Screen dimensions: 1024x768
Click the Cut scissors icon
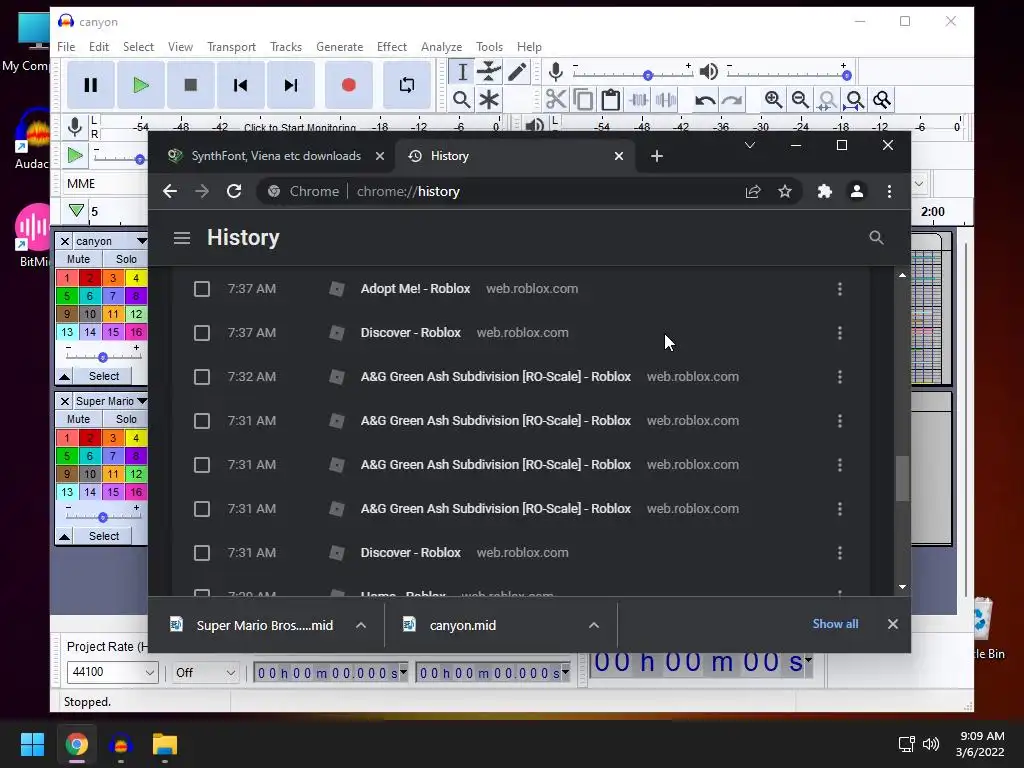point(556,100)
